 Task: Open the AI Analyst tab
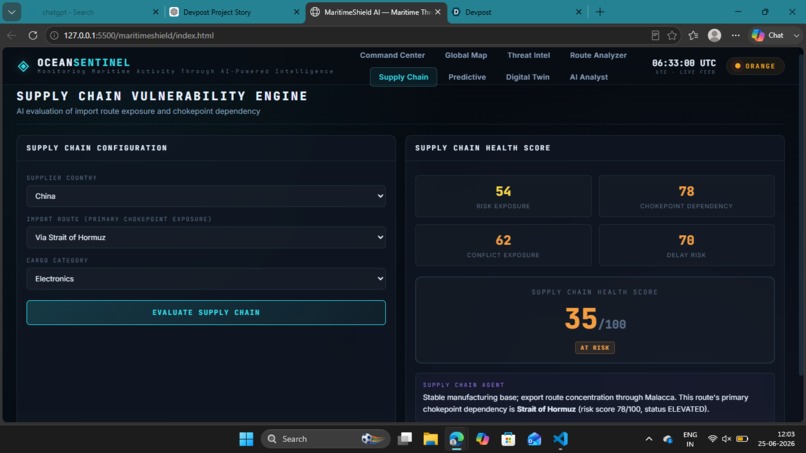(589, 77)
